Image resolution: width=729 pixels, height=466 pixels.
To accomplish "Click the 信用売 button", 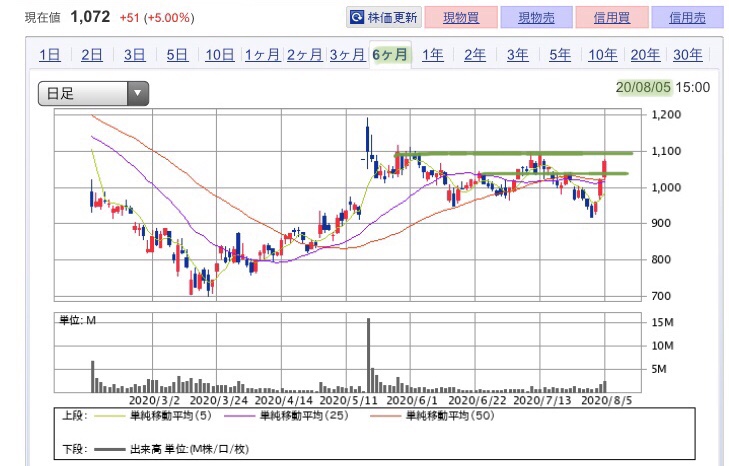I will coord(687,18).
